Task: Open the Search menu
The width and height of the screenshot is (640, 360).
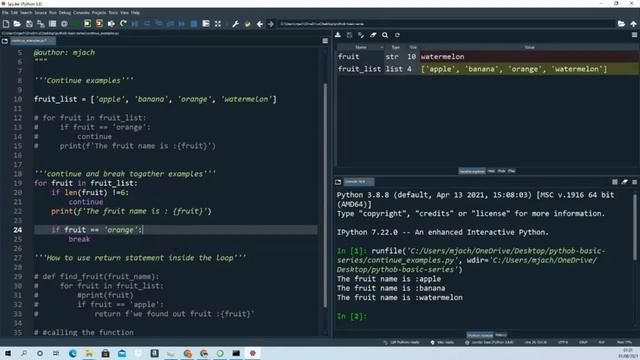Action: (x=26, y=13)
